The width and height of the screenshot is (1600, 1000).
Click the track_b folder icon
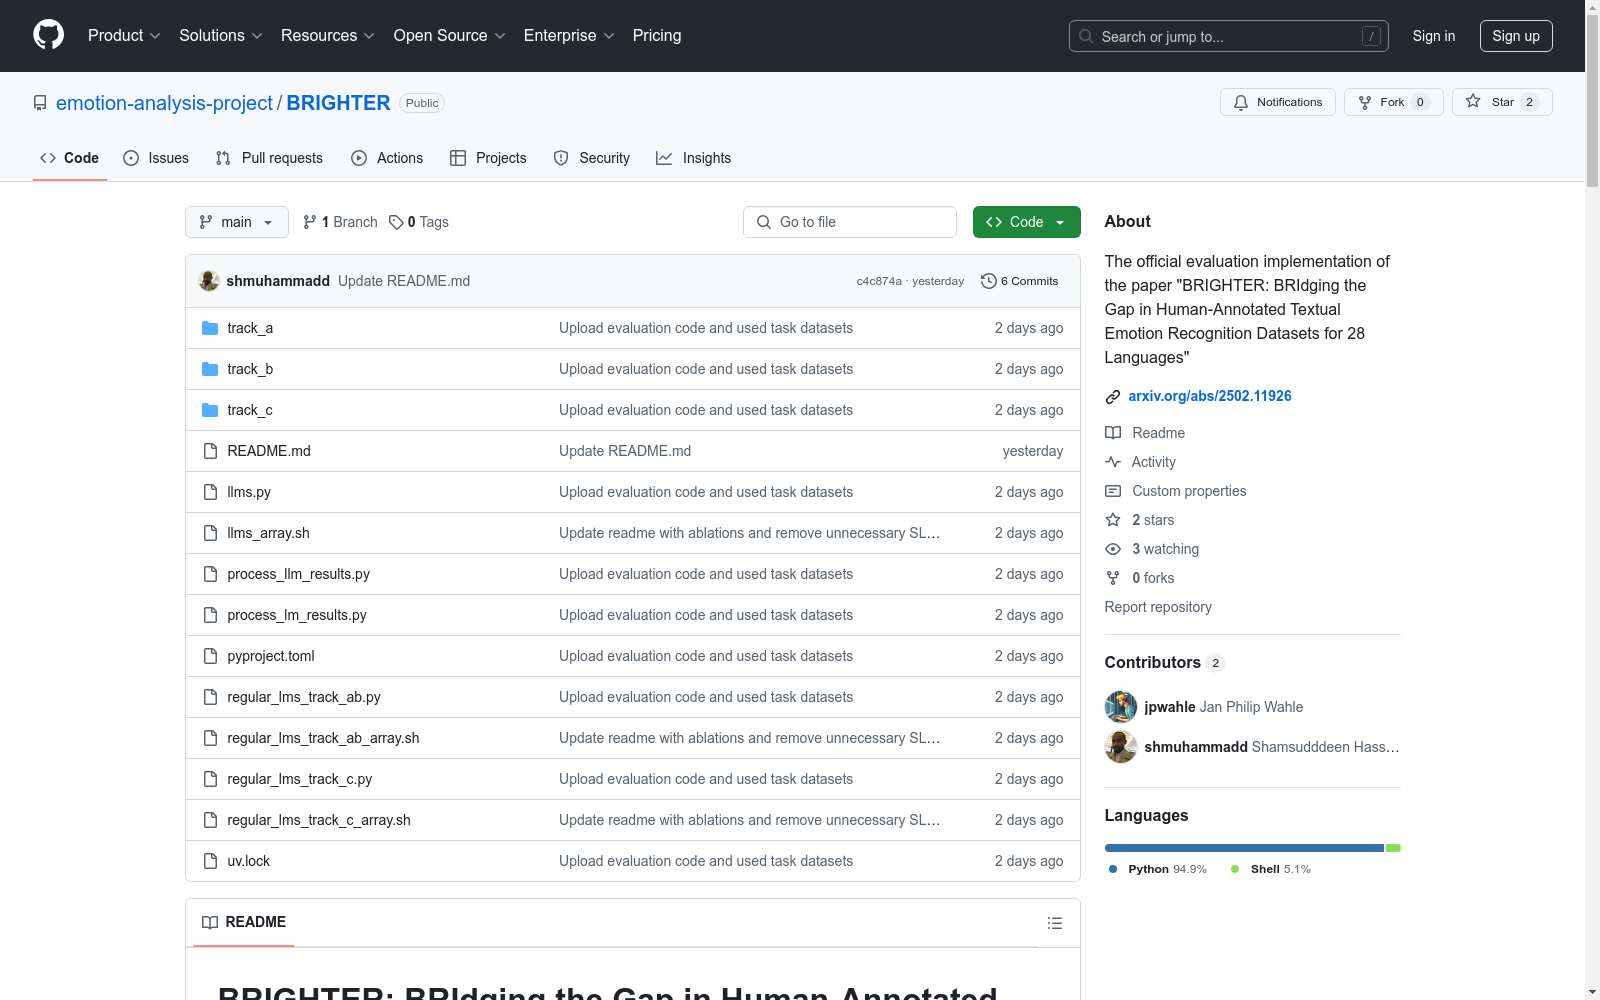[210, 369]
